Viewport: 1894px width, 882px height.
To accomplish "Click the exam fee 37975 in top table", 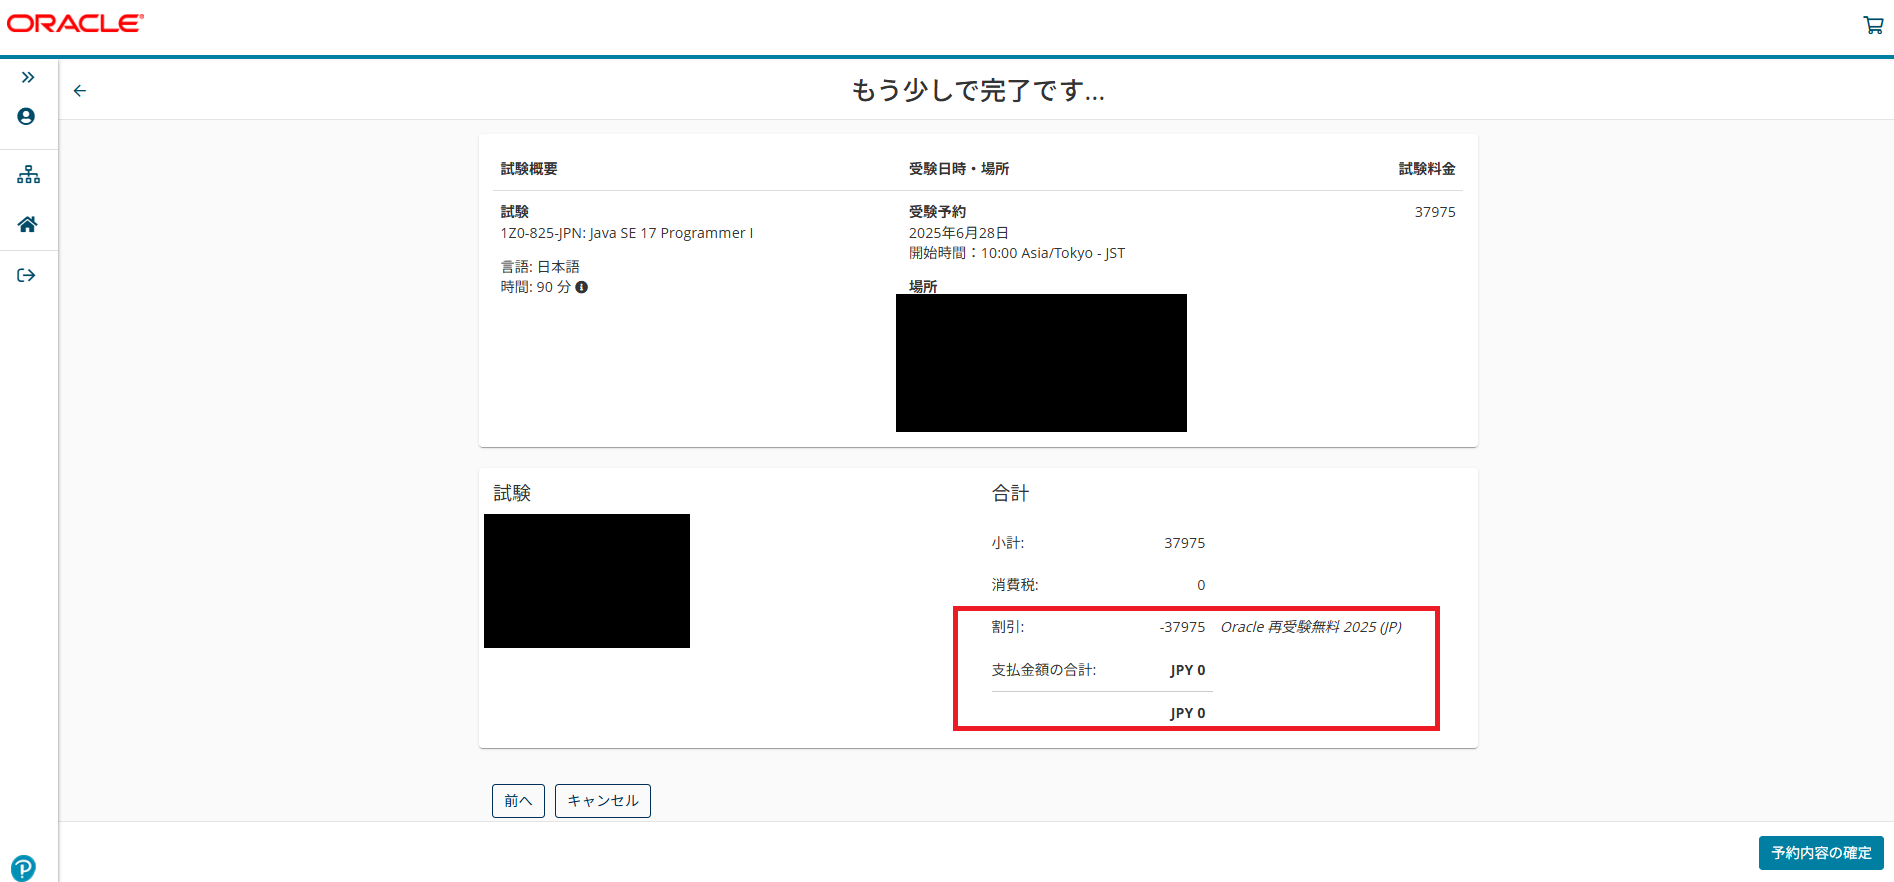I will pos(1435,212).
